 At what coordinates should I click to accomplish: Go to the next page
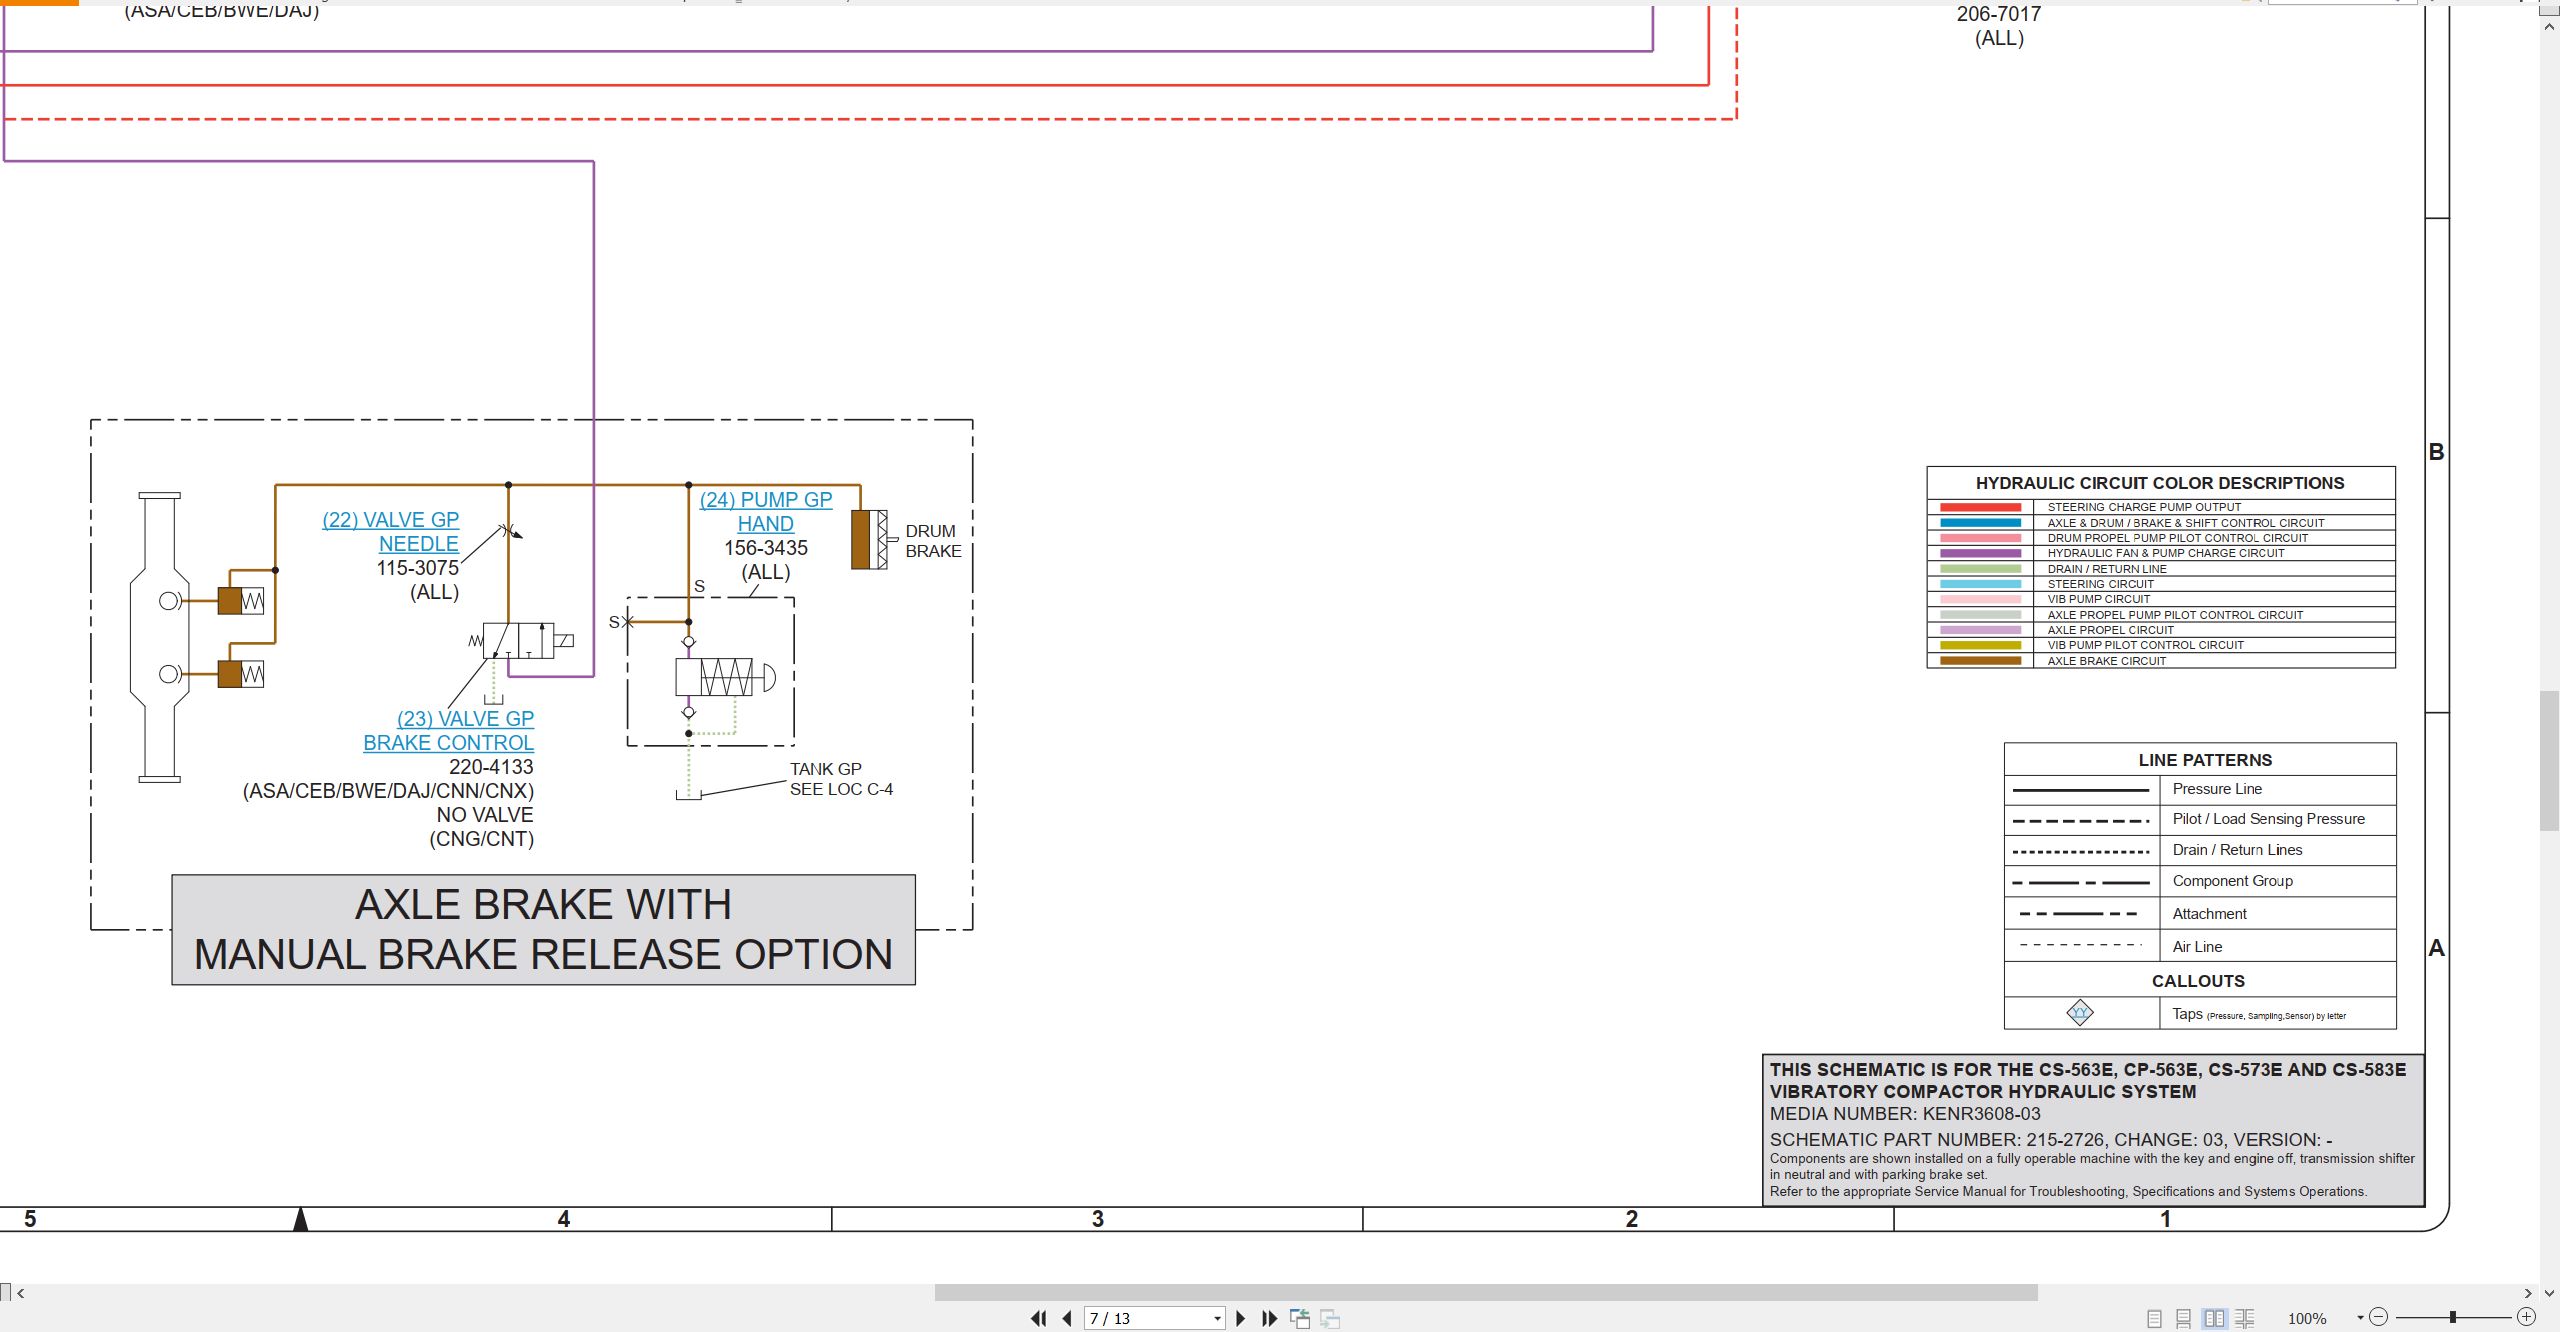pos(1241,1318)
